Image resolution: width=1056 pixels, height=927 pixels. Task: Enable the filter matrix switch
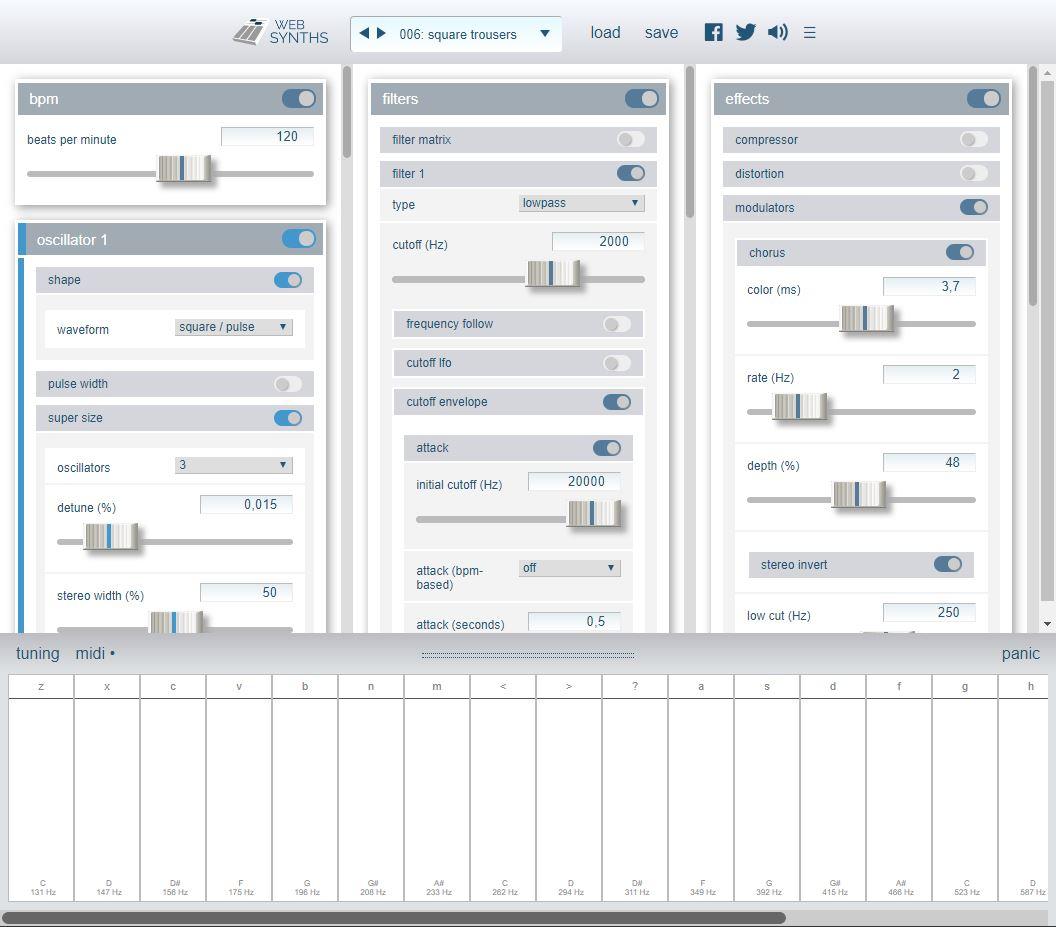[x=631, y=139]
